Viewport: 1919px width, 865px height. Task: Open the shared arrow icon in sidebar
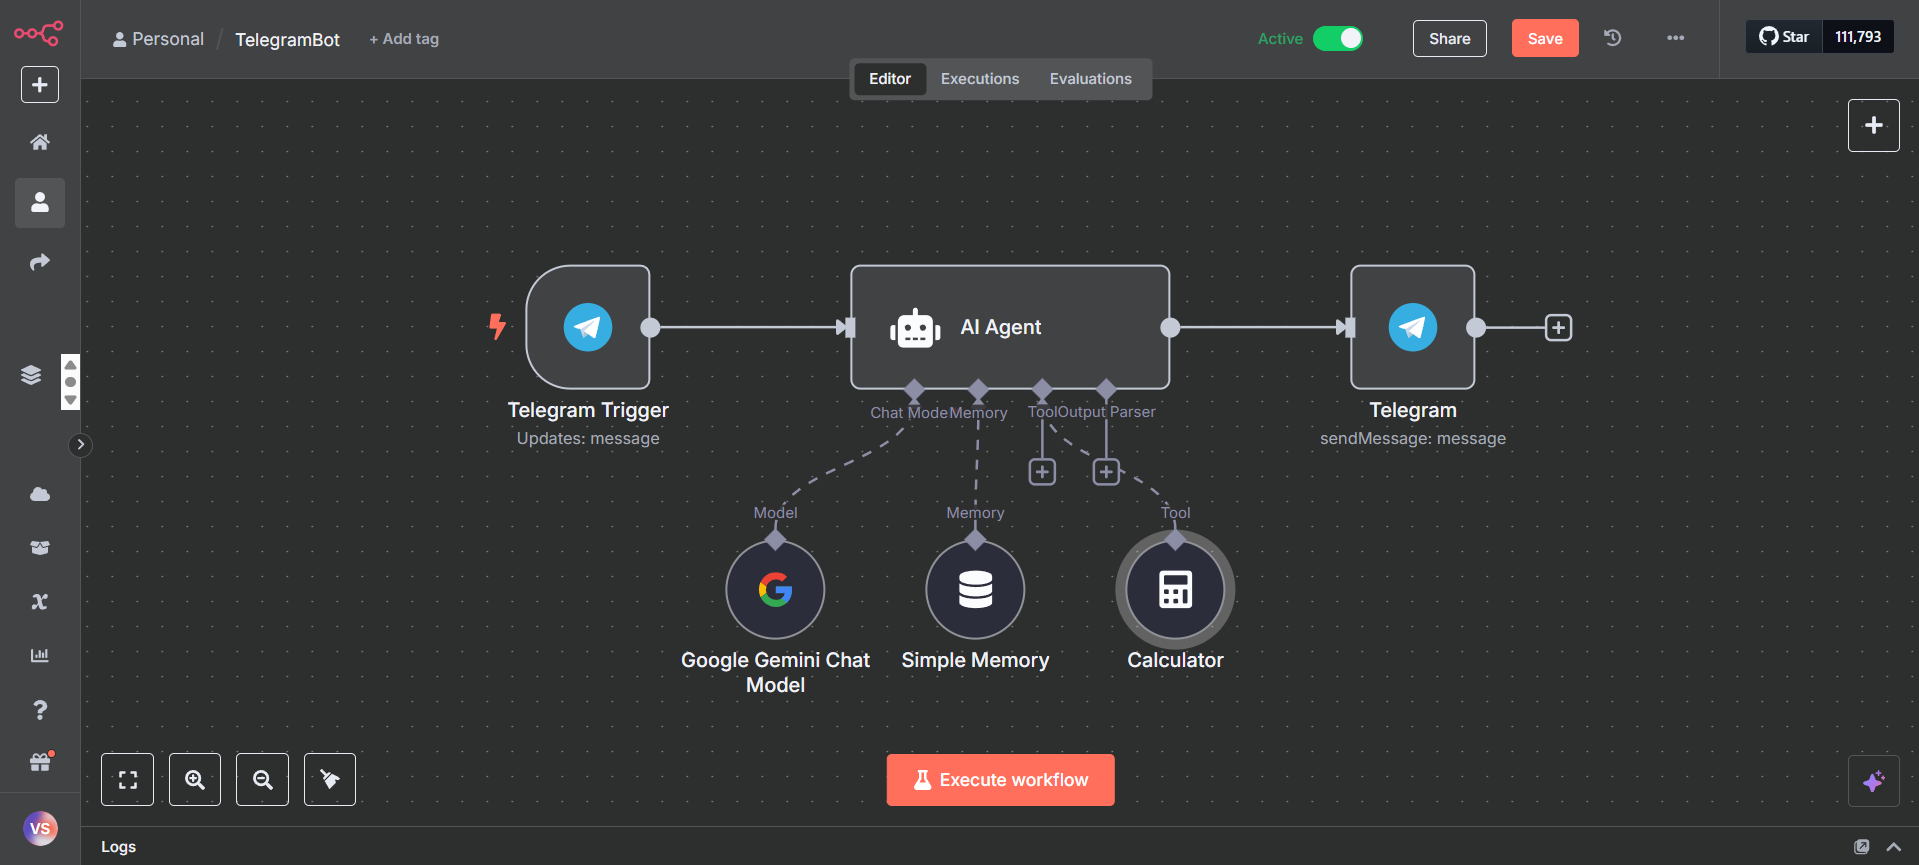click(40, 262)
